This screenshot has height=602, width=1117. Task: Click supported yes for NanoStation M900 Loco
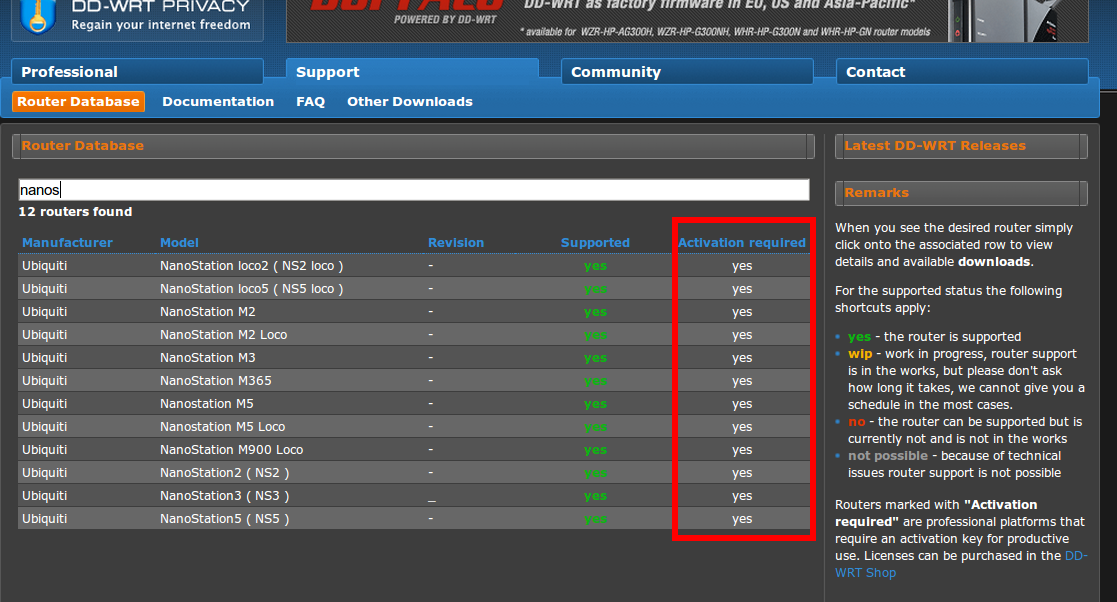pyautogui.click(x=595, y=450)
